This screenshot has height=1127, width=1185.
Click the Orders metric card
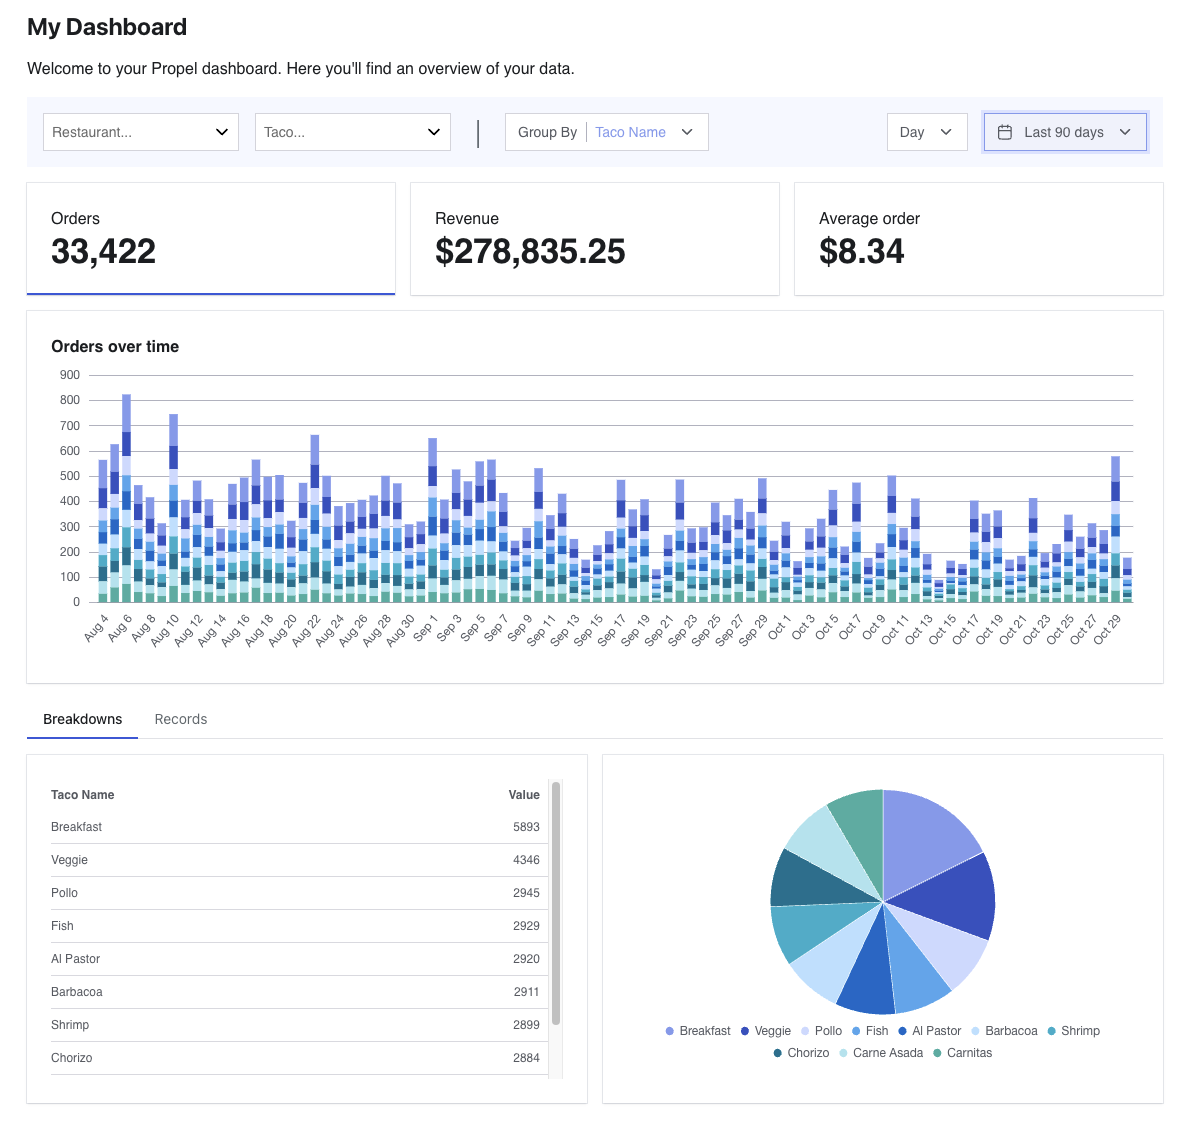[211, 239]
